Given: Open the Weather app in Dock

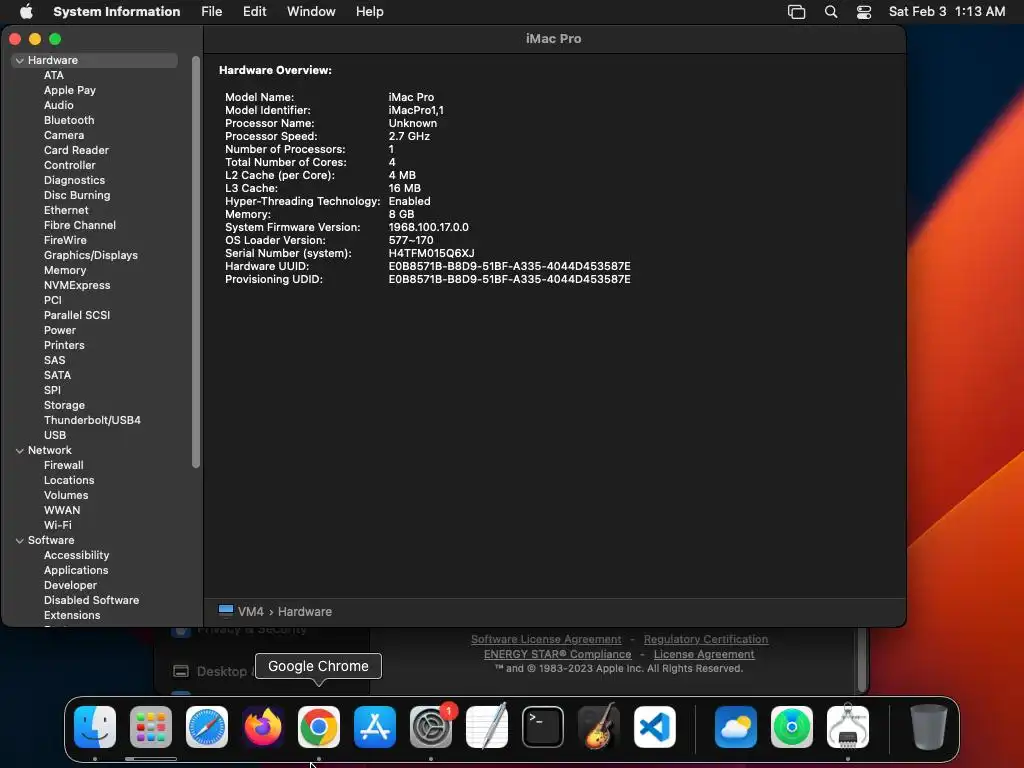Looking at the screenshot, I should [736, 726].
